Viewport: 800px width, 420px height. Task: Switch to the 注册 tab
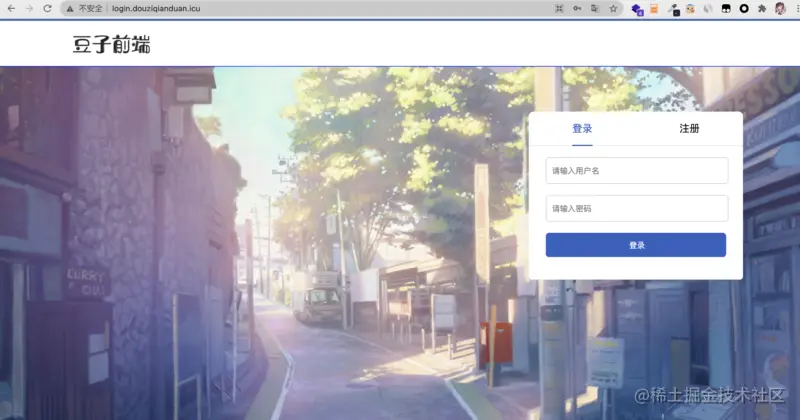click(689, 129)
